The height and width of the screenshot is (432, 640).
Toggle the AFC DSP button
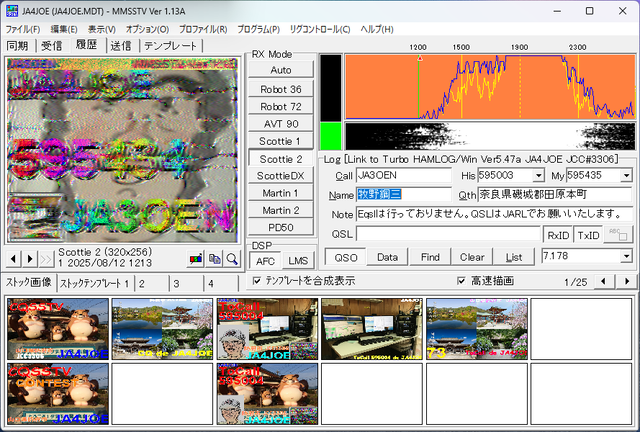265,261
